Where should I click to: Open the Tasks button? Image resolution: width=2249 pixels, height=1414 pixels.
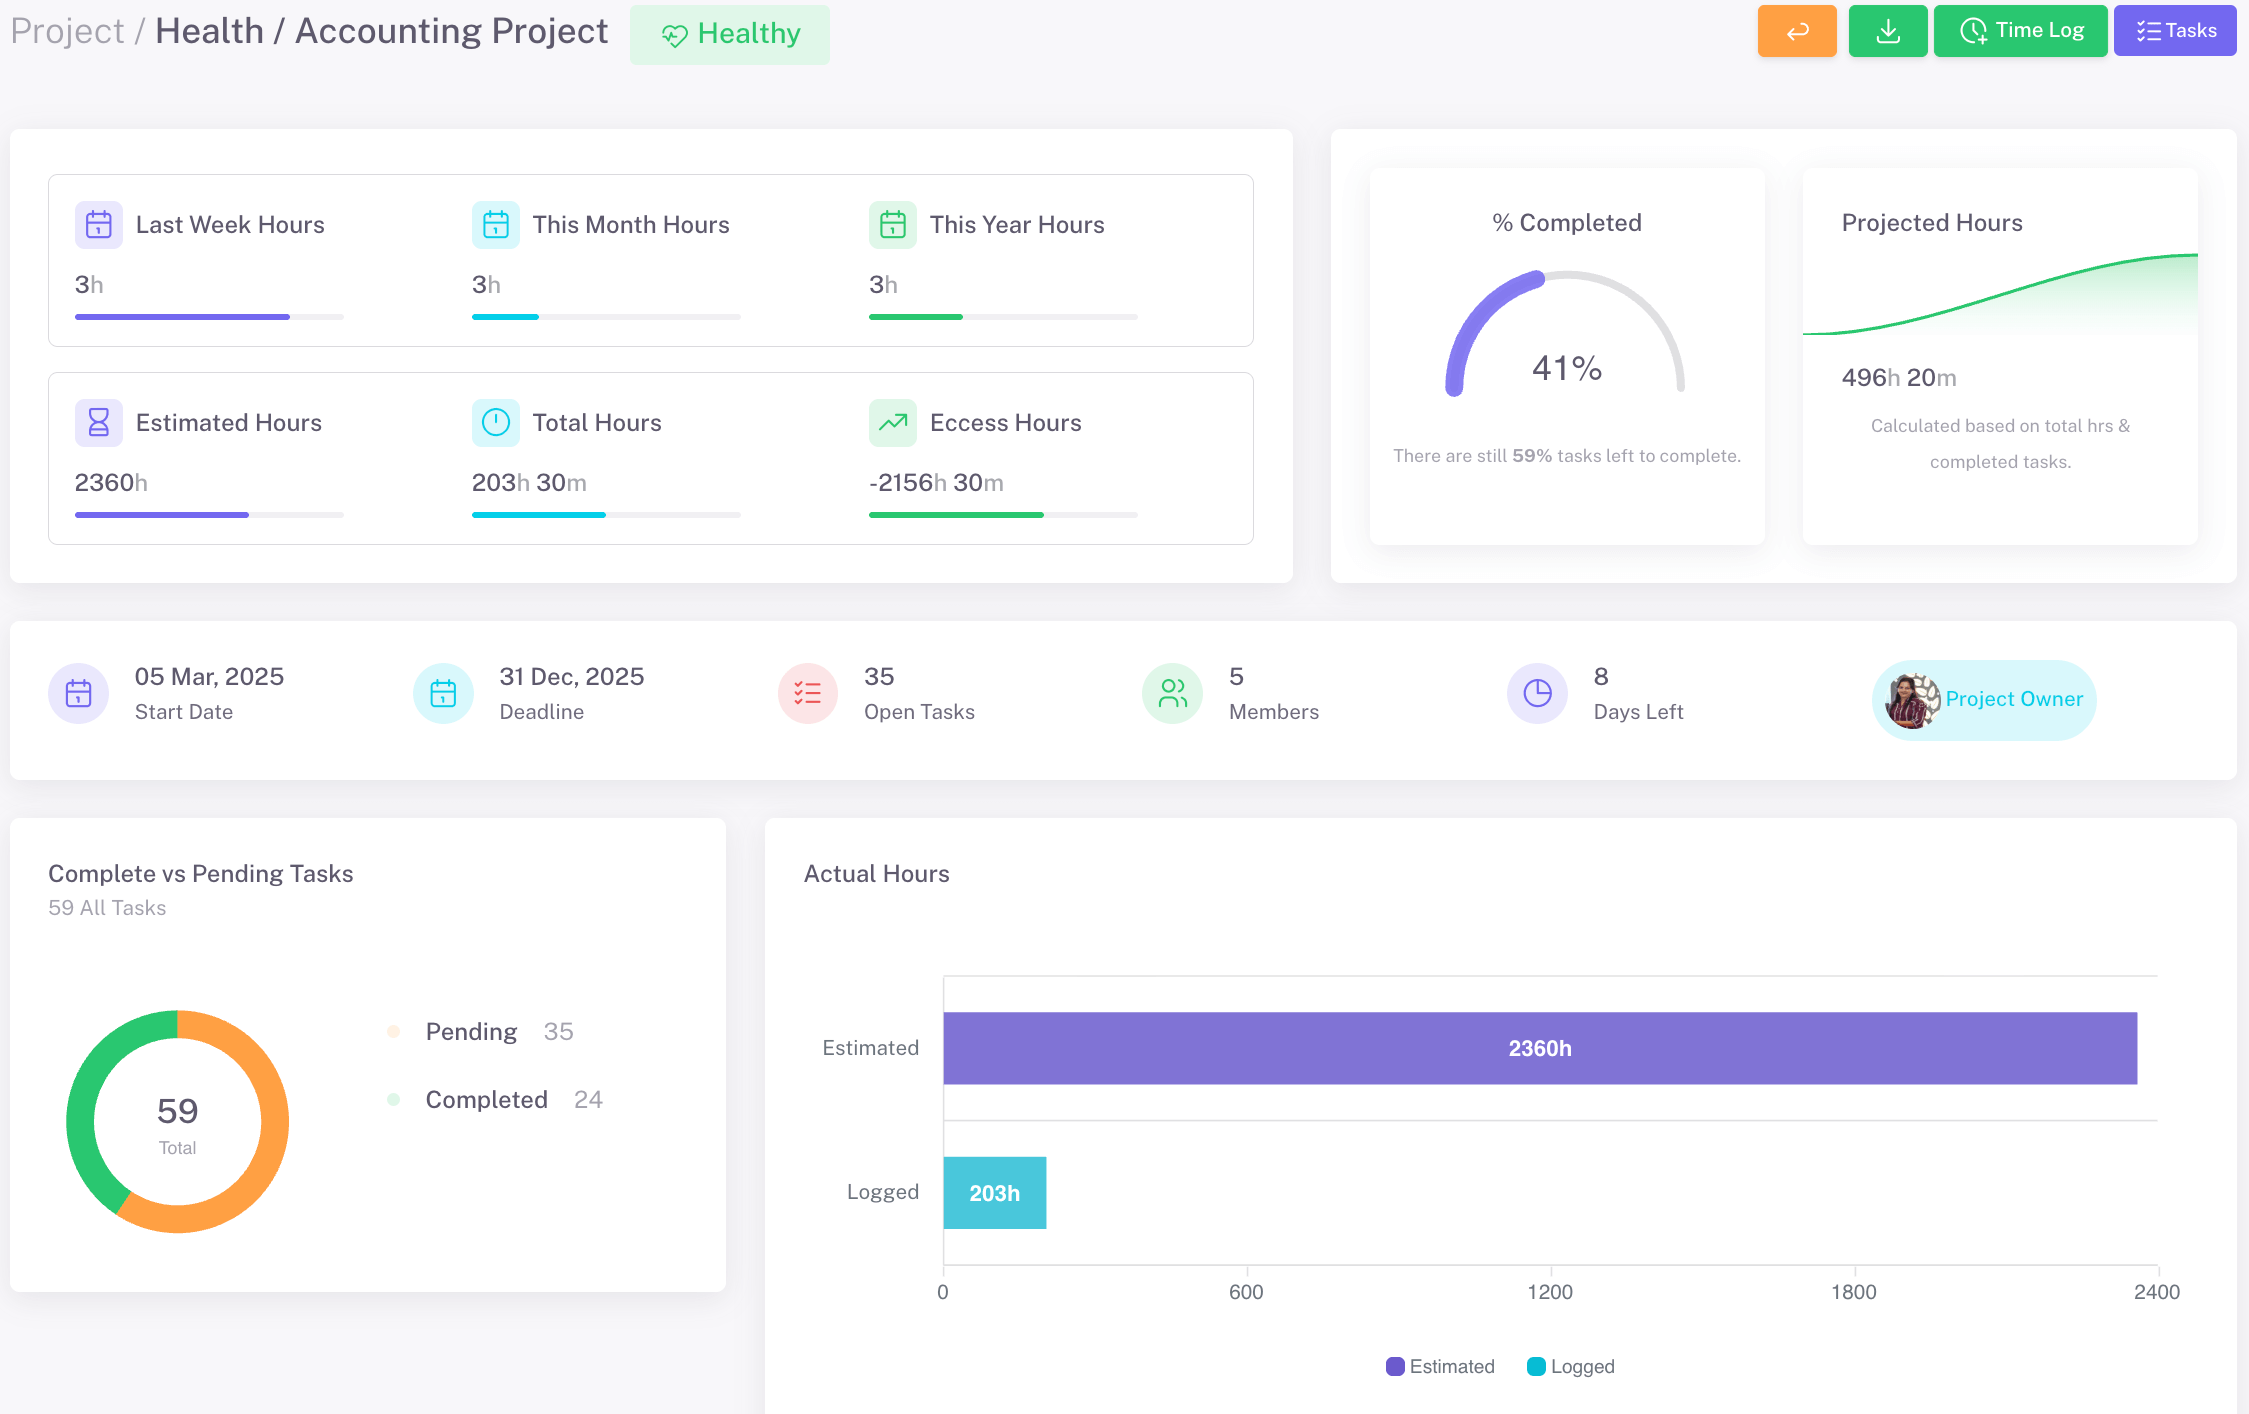point(2174,31)
